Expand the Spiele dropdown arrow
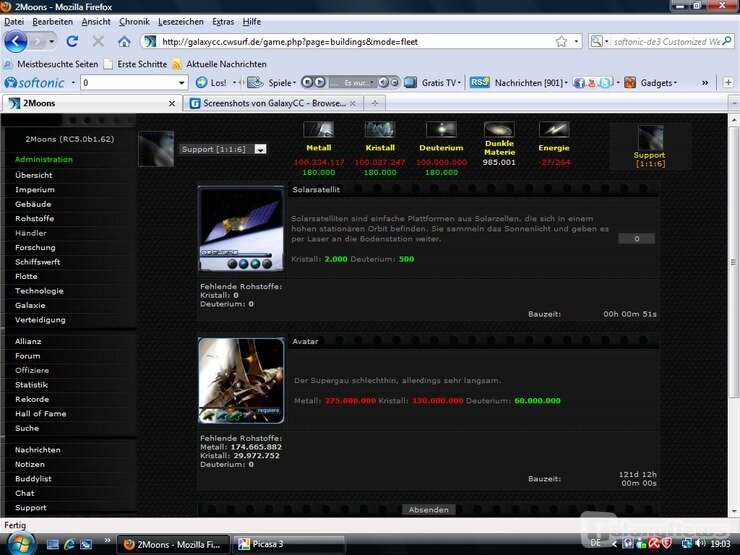The image size is (740, 555). coord(294,83)
